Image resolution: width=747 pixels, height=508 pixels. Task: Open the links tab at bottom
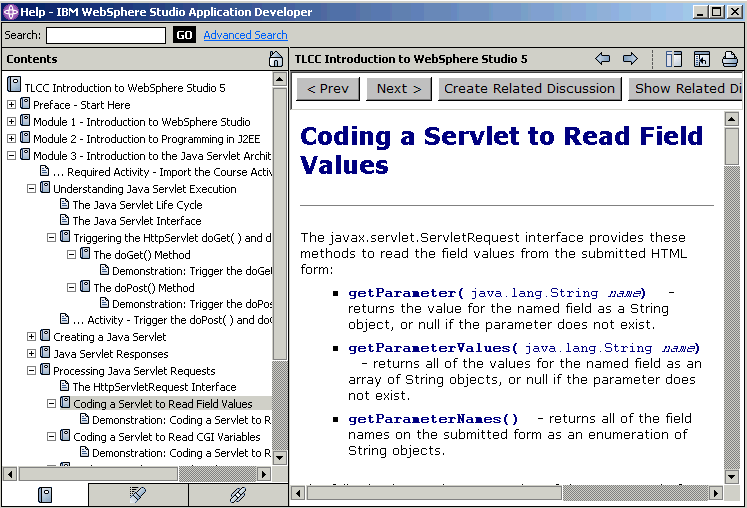click(x=238, y=495)
